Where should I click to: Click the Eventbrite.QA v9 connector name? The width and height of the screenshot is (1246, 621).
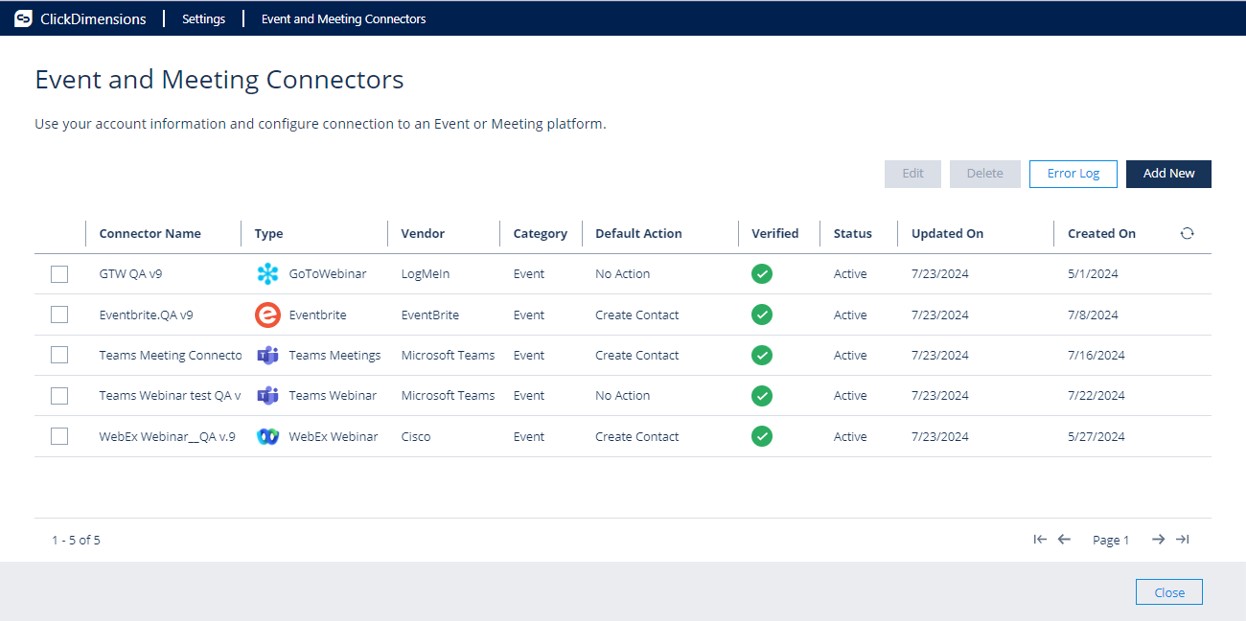tap(146, 315)
